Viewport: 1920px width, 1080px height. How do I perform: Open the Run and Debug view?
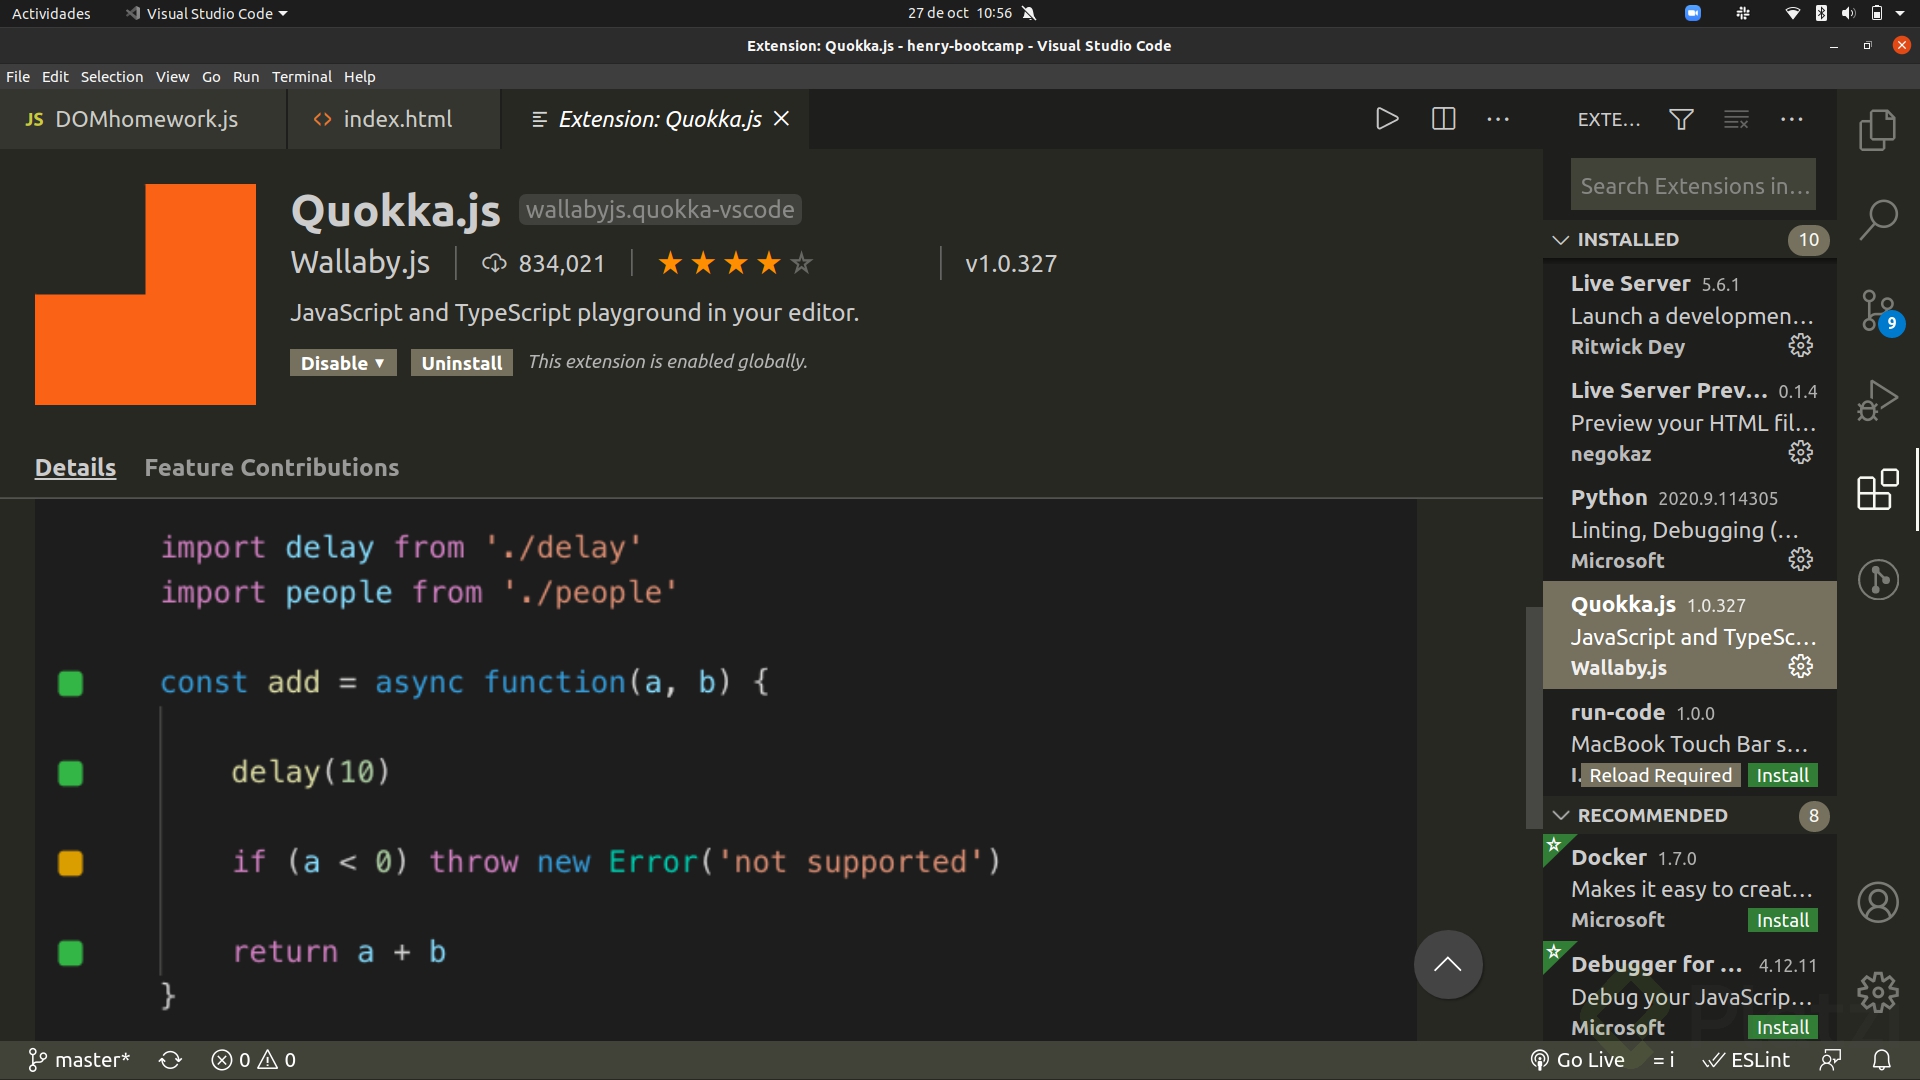(1877, 401)
